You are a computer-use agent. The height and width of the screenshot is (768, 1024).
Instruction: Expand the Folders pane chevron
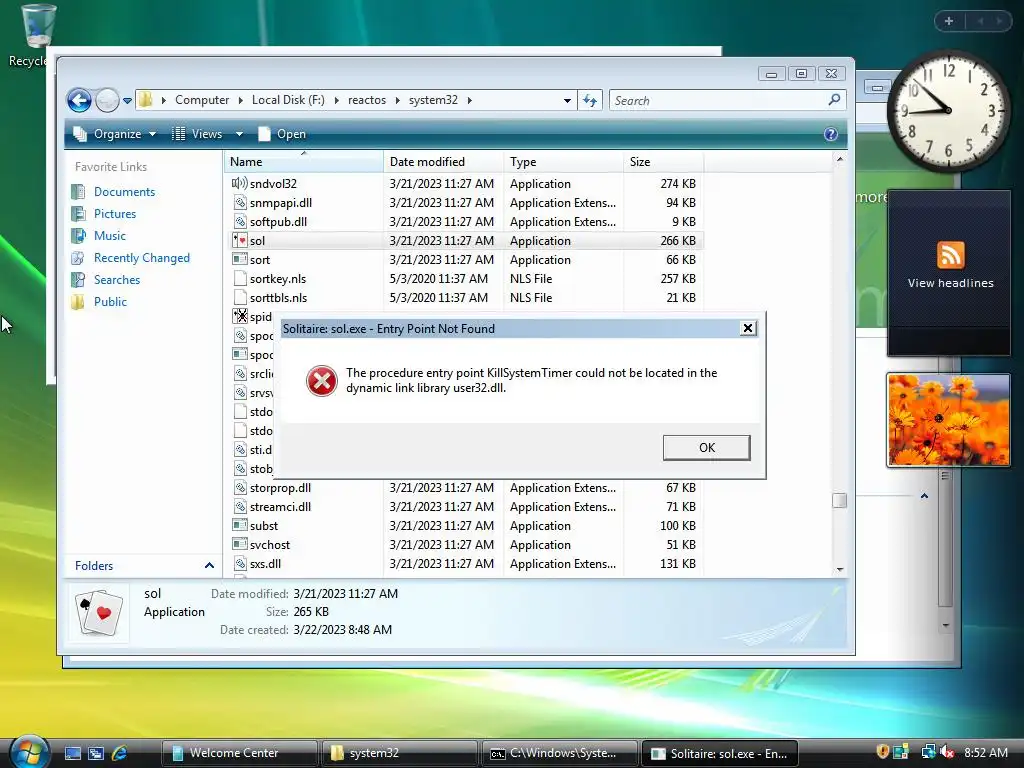pyautogui.click(x=209, y=566)
